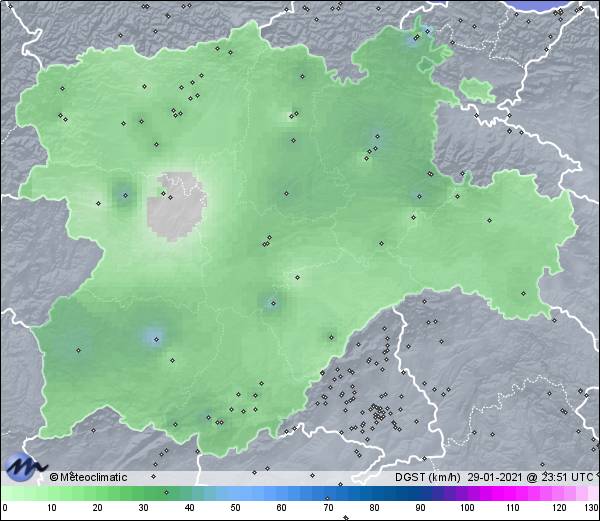Viewport: 600px width, 521px height.
Task: Click the station marker in the dark spot west of grey patch
Action: (x=125, y=195)
